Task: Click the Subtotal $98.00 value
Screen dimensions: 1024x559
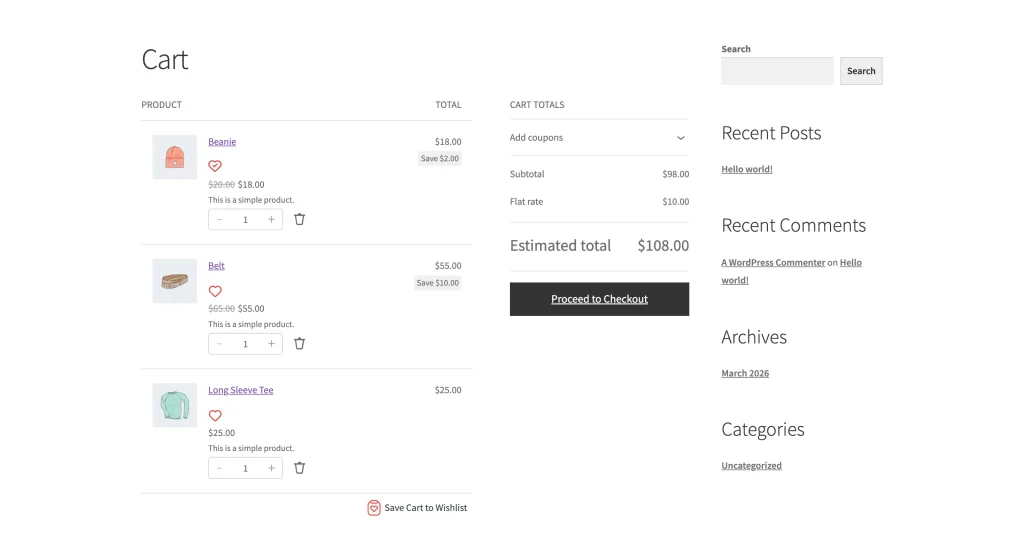Action: [x=675, y=174]
